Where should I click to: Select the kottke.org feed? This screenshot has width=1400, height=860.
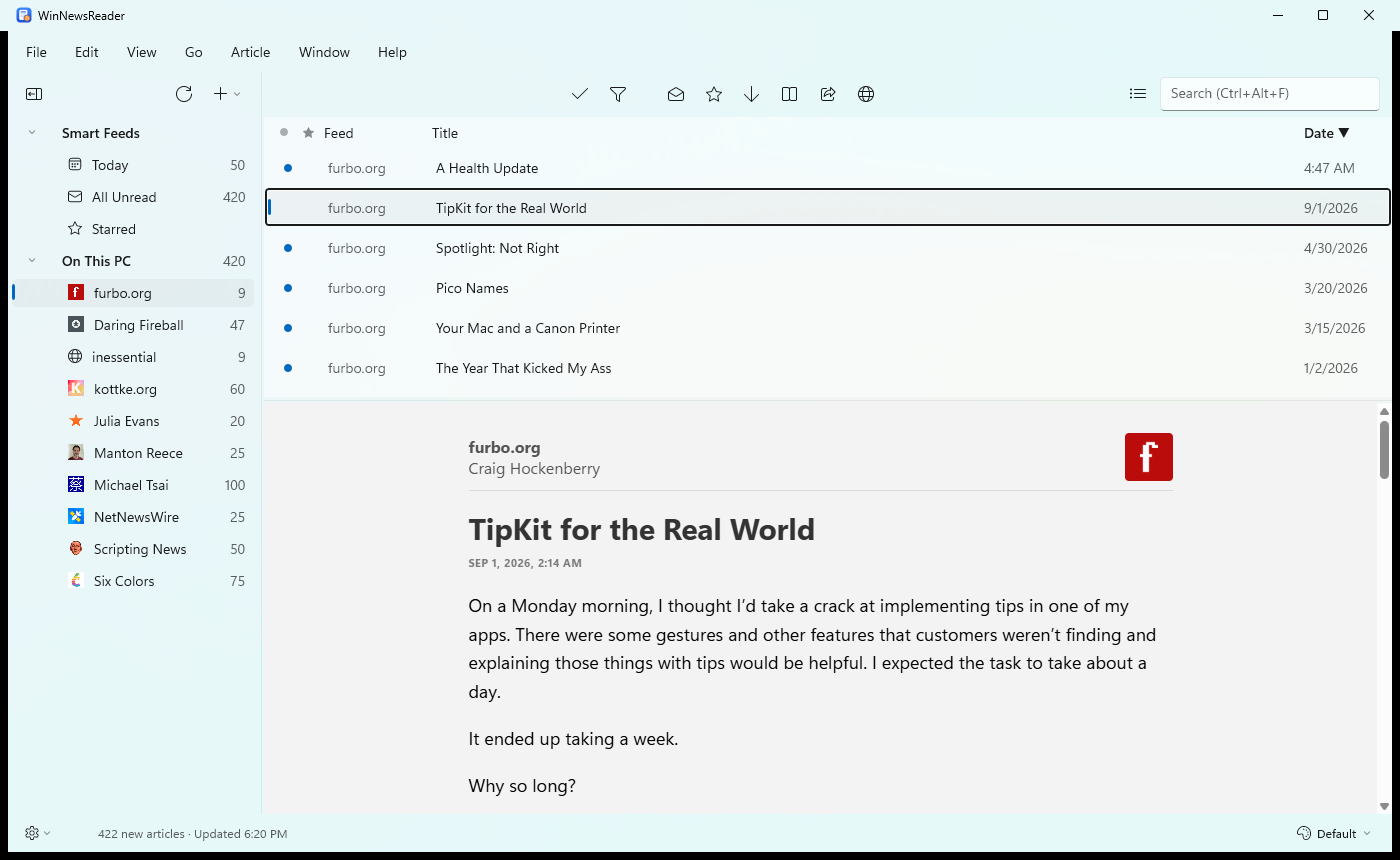[133, 389]
